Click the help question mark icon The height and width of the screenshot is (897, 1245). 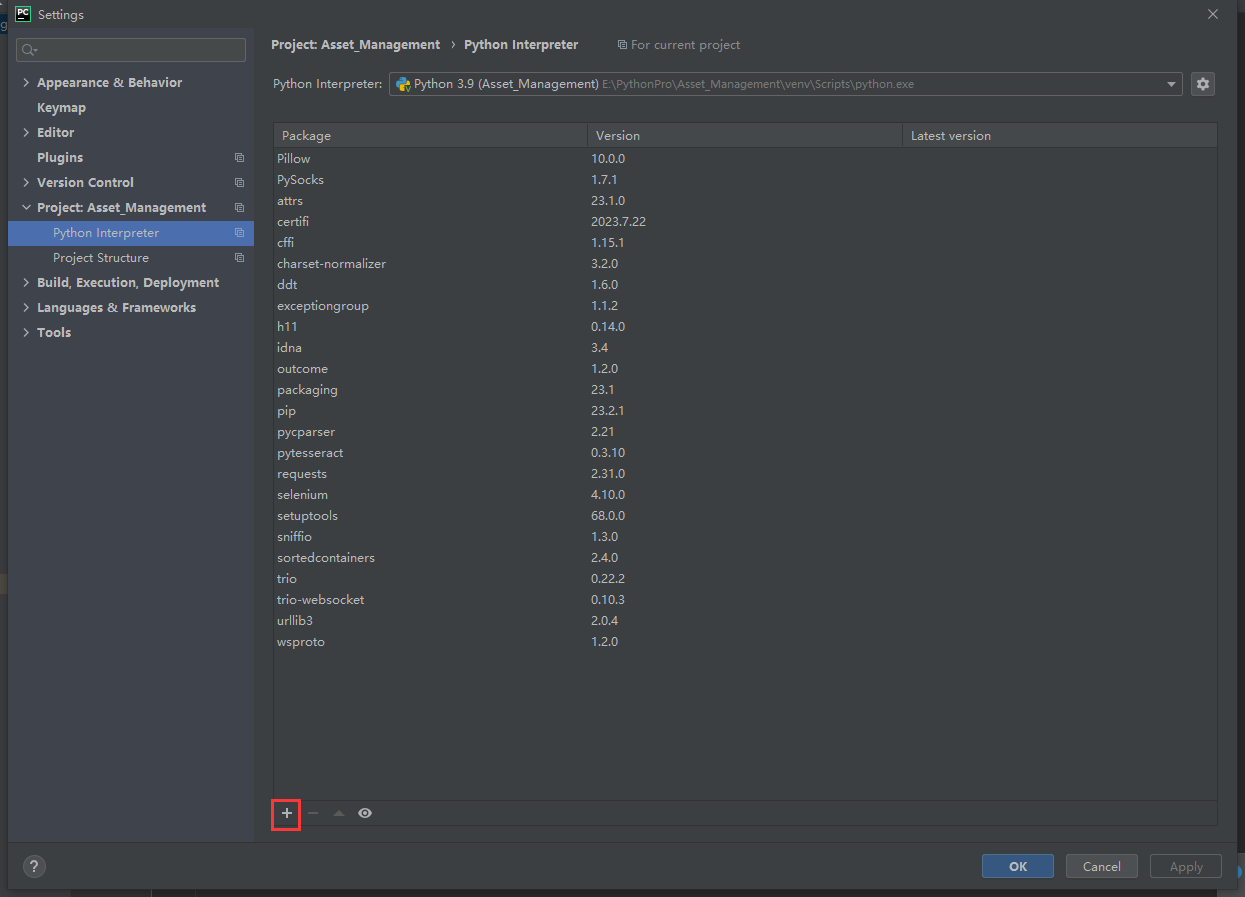[35, 867]
